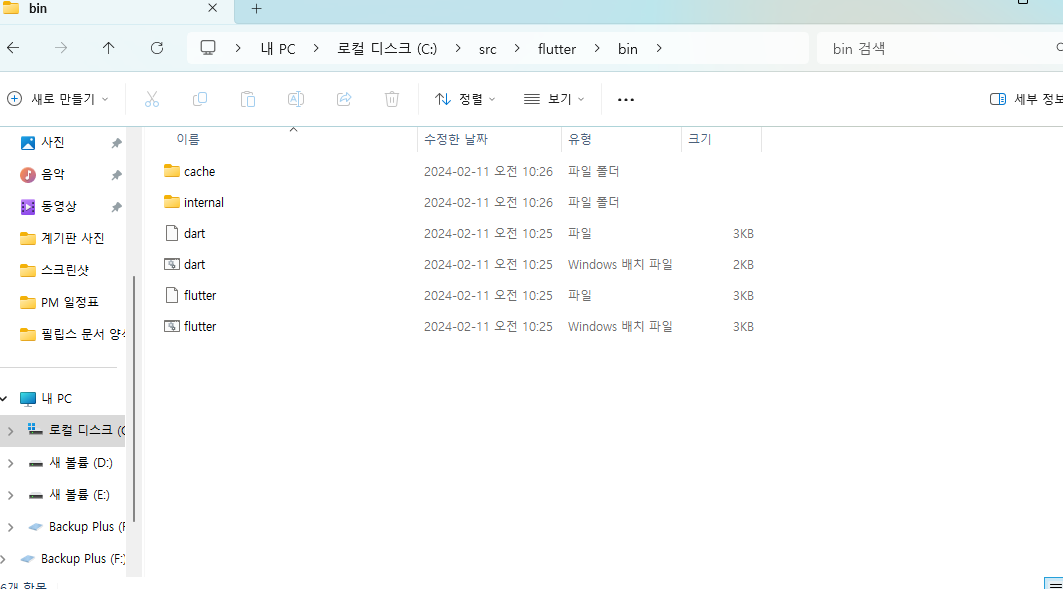Unpin 동영상 using its pin icon
1063x589 pixels.
[116, 207]
